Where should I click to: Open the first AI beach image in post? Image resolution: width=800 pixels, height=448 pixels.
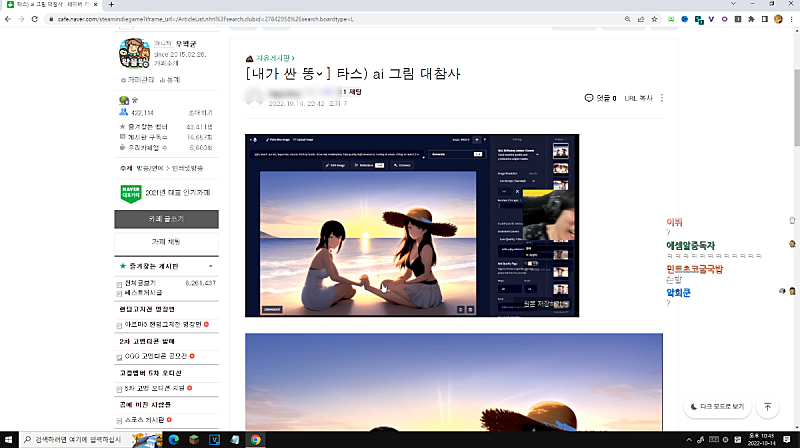point(412,226)
